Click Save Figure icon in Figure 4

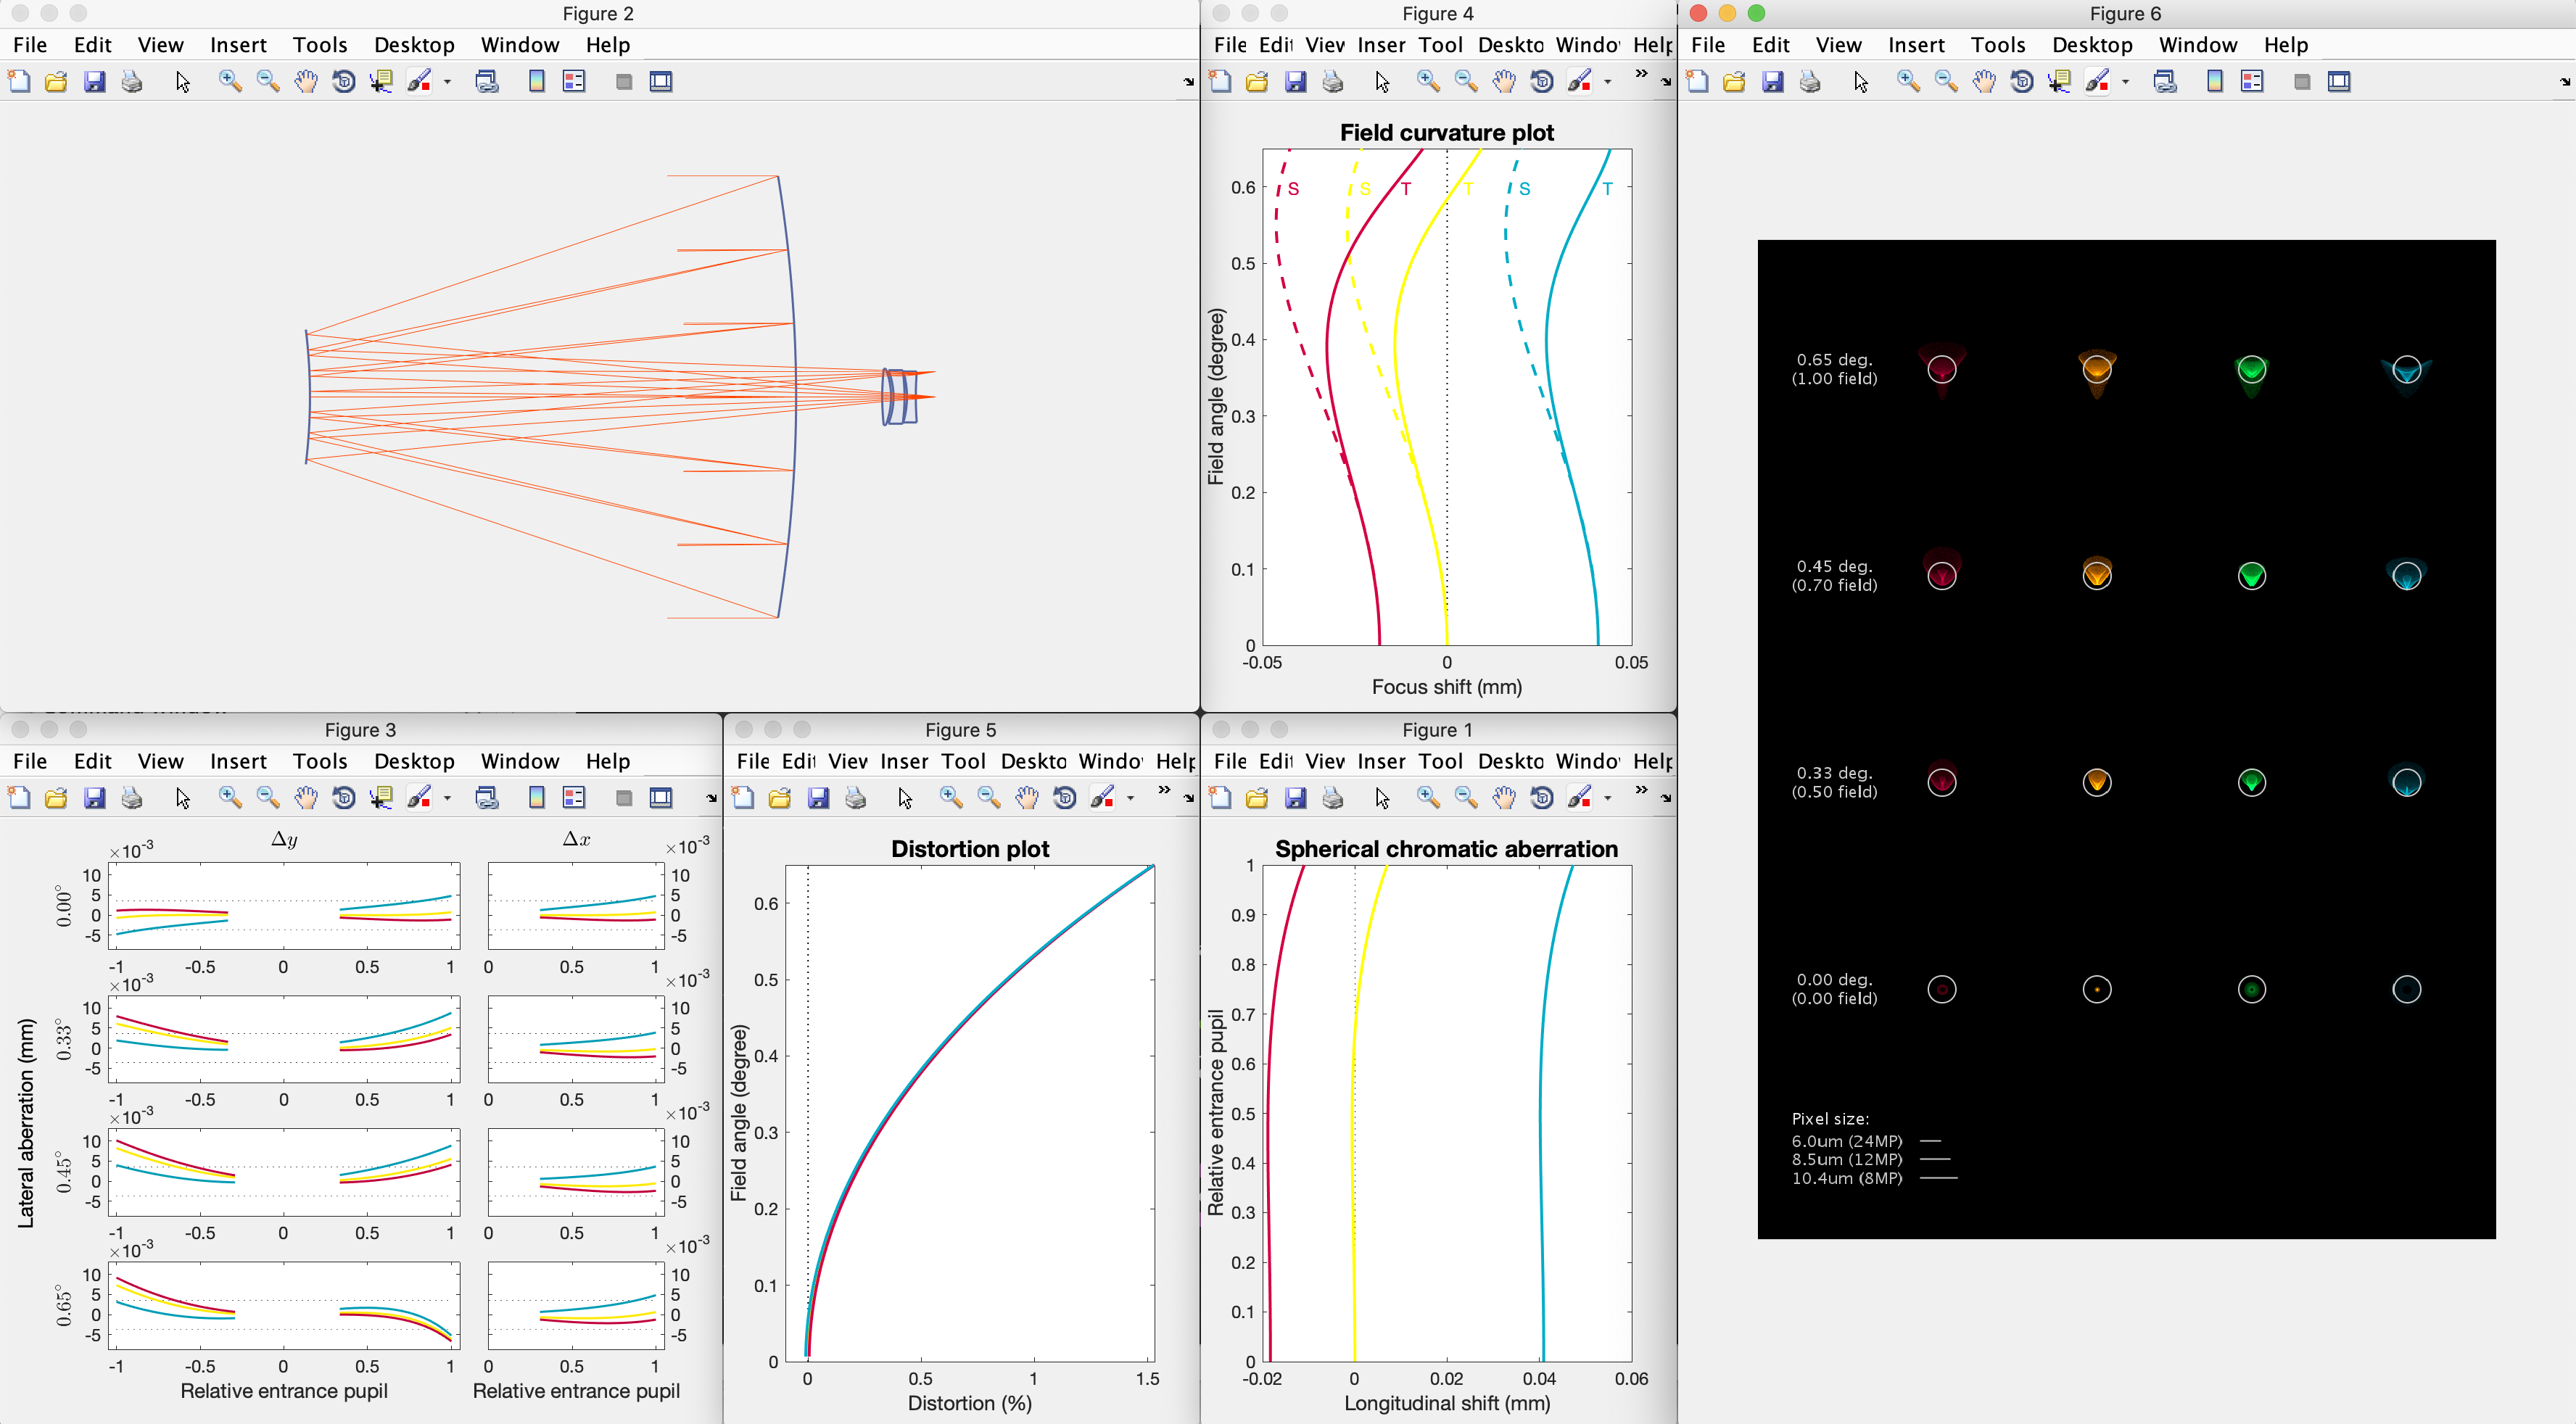pos(1295,82)
